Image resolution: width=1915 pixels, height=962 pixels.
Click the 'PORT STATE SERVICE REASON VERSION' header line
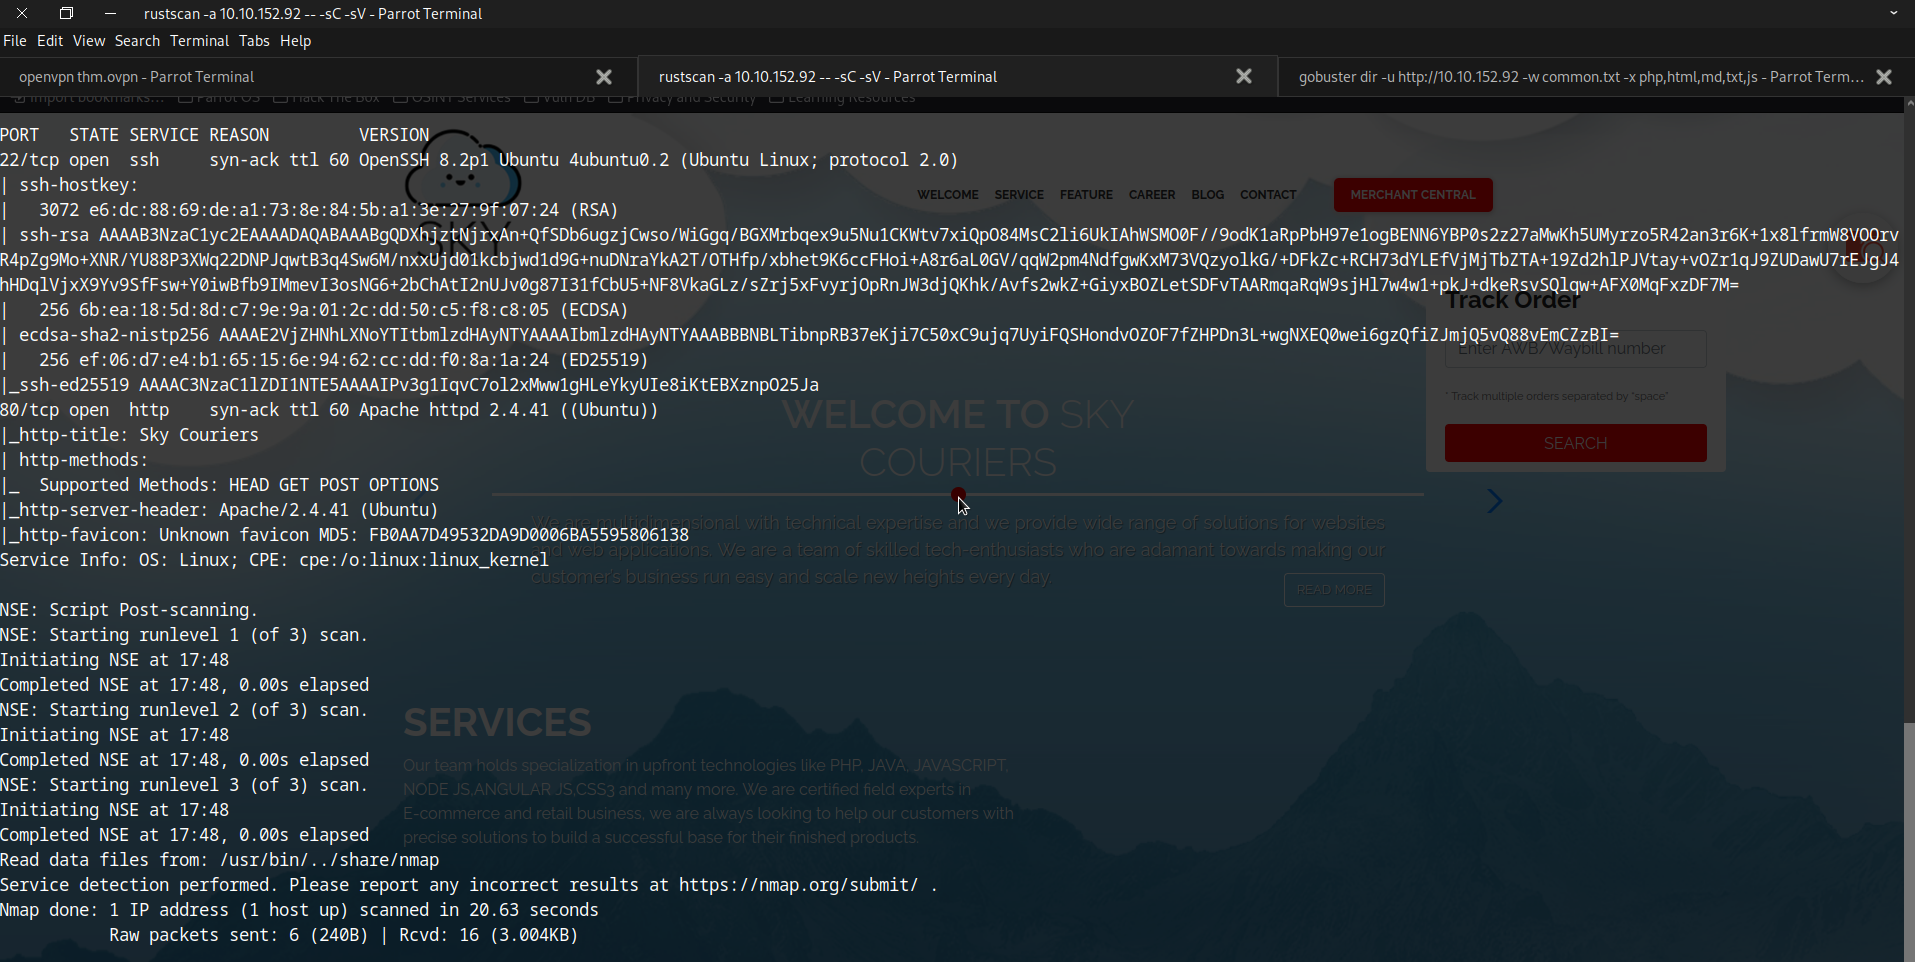coord(214,135)
